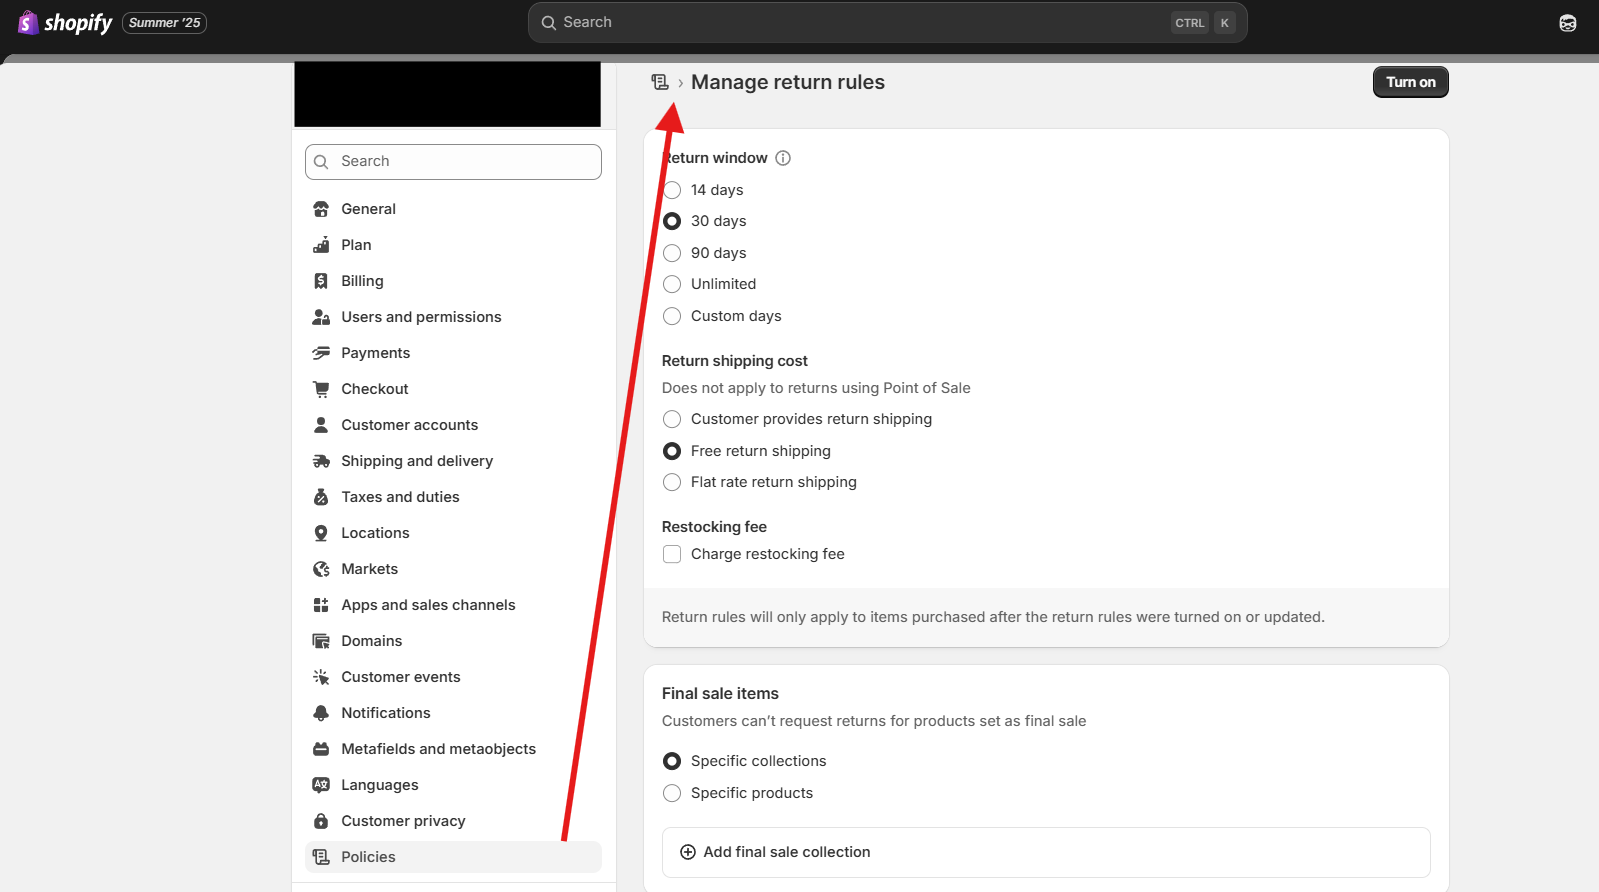
Task: Go to Payments settings
Action: click(x=453, y=353)
